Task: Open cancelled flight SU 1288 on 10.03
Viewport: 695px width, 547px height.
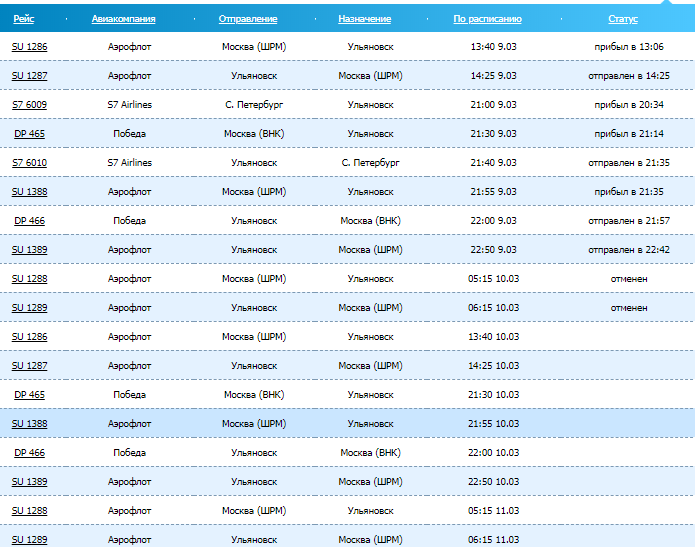Action: (x=29, y=278)
